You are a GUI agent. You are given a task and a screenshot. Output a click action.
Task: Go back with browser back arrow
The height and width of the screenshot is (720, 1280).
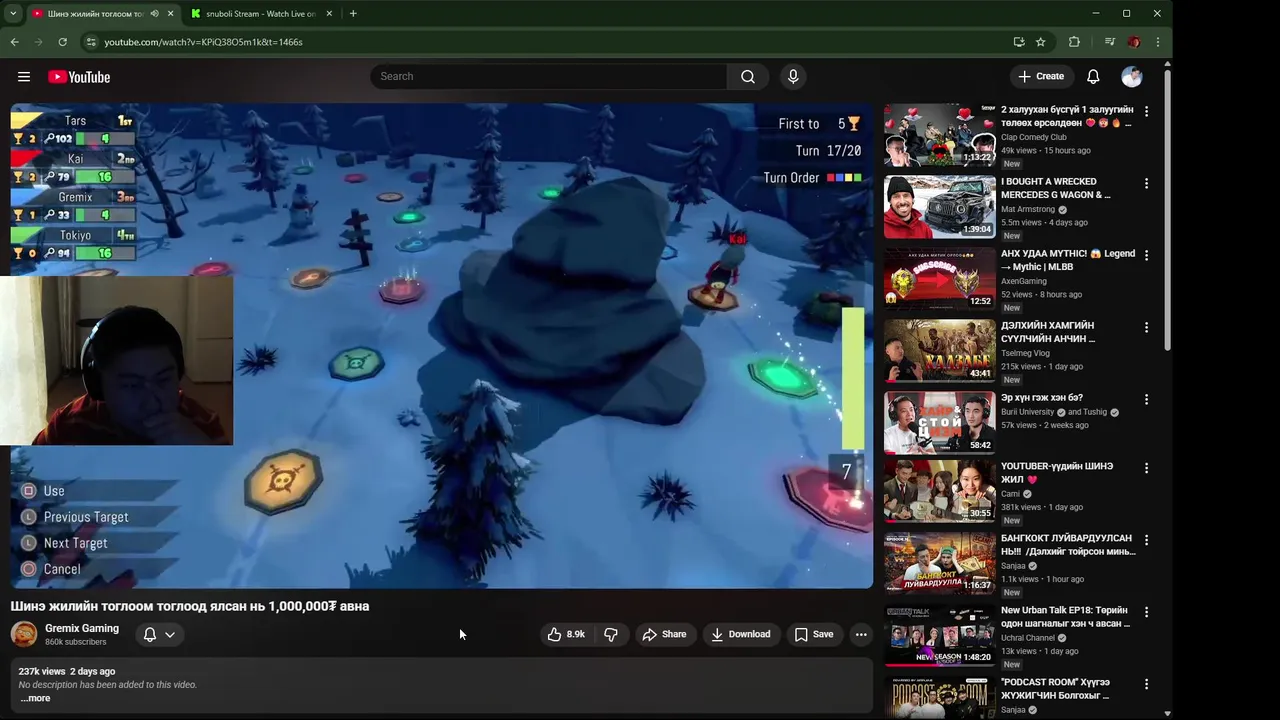pos(14,42)
